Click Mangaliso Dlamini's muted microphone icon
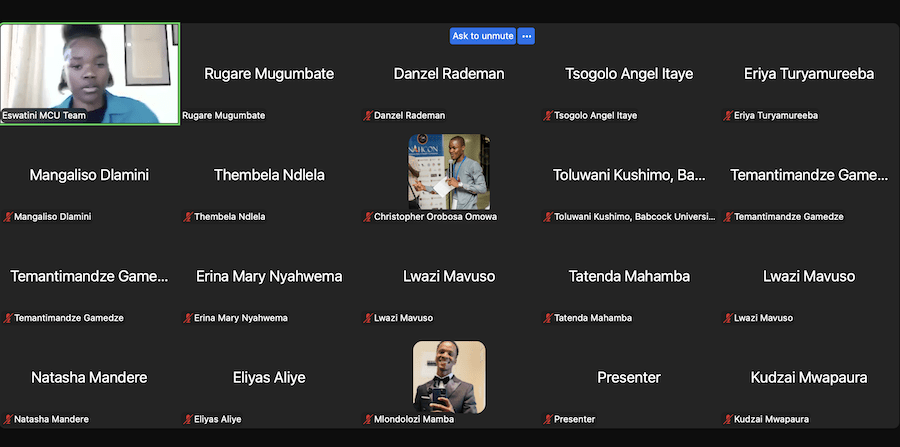The width and height of the screenshot is (900, 447). pyautogui.click(x=8, y=217)
